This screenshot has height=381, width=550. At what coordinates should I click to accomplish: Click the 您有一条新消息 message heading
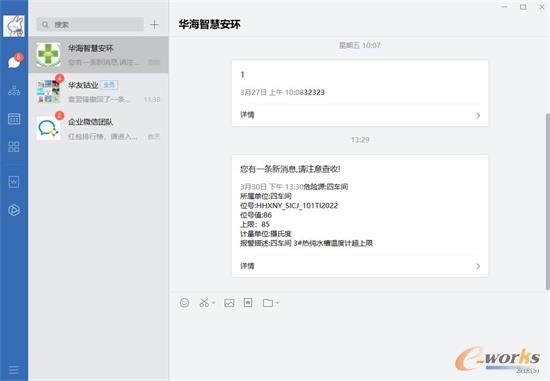tap(290, 169)
